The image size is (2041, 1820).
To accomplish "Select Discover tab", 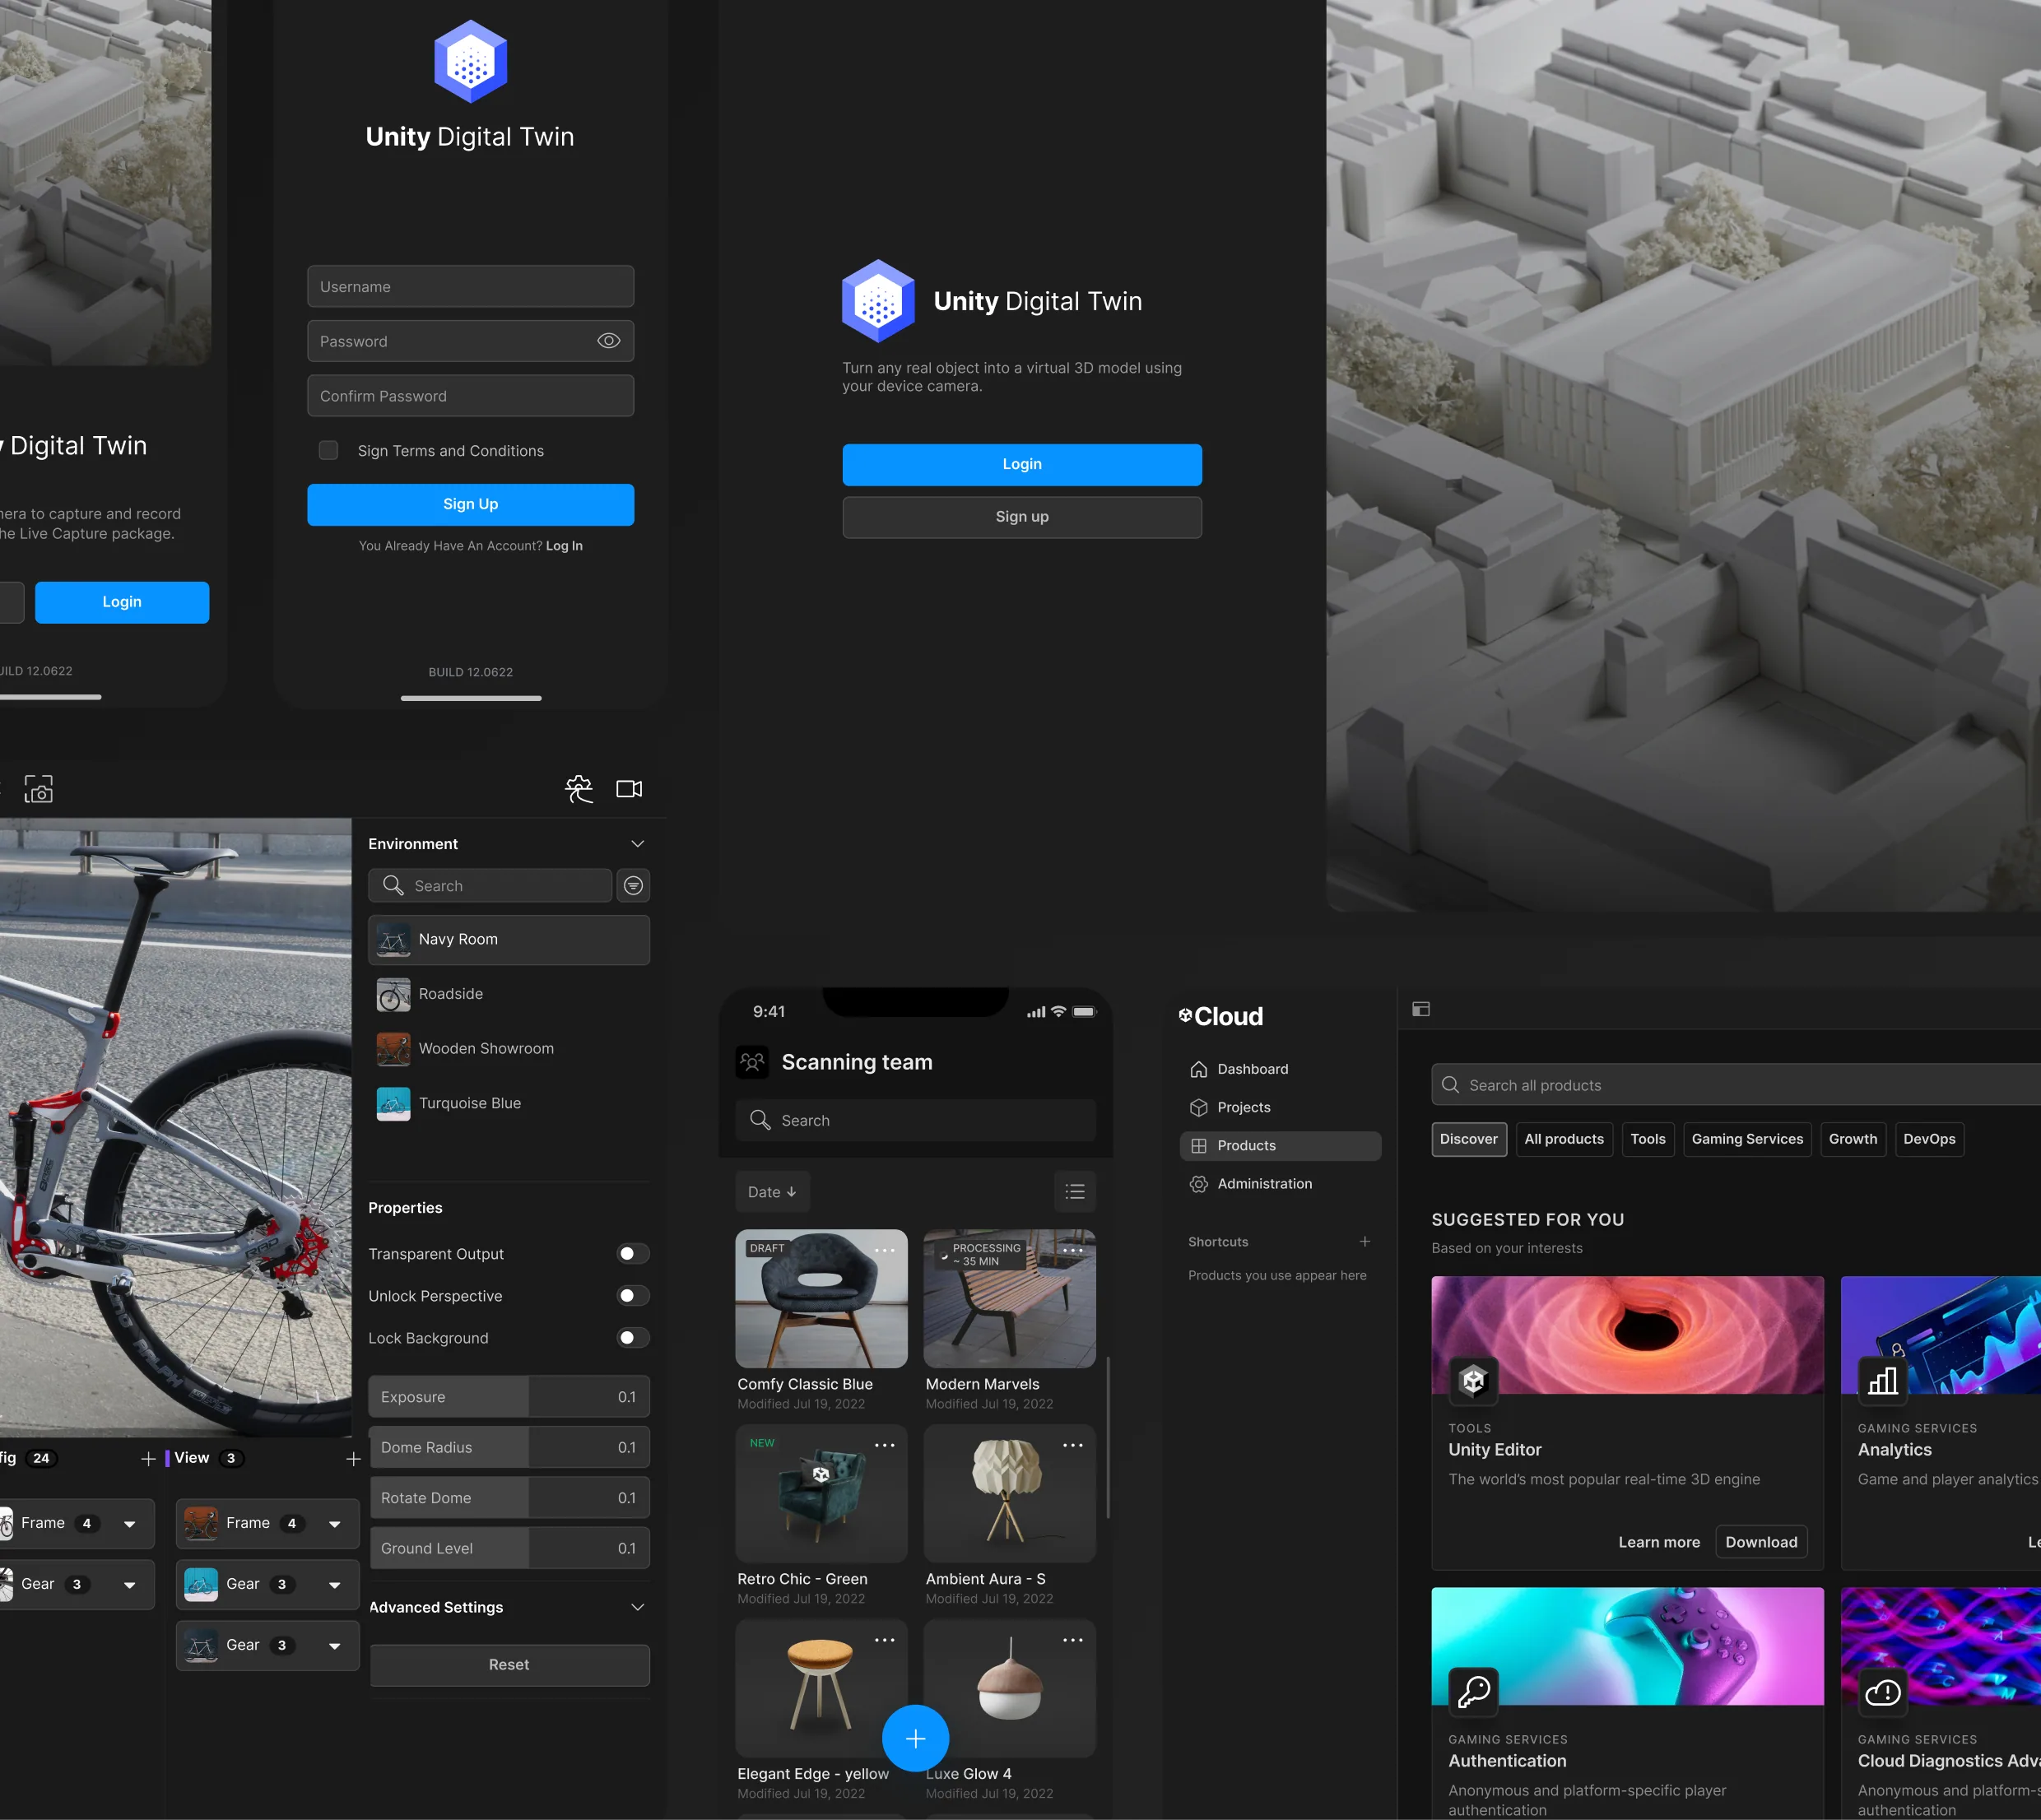I will (1468, 1139).
